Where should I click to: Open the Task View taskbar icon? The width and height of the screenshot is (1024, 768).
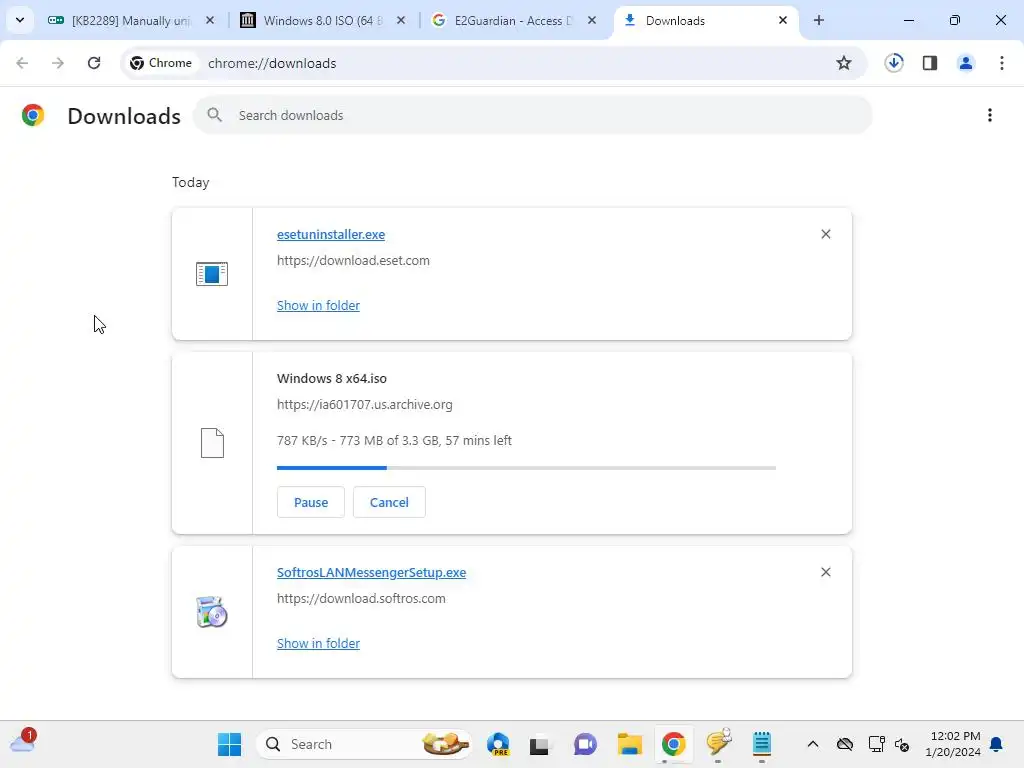pos(539,744)
